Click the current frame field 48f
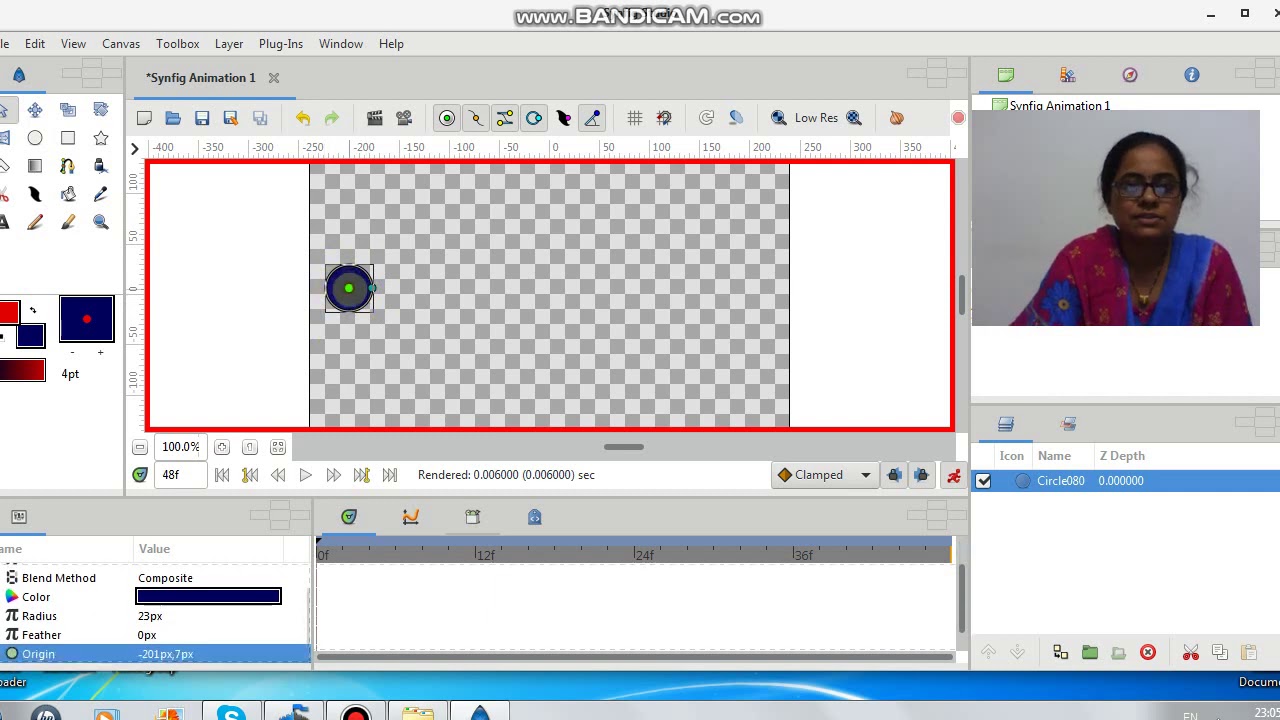Screen dimensions: 1280x720 [181, 475]
